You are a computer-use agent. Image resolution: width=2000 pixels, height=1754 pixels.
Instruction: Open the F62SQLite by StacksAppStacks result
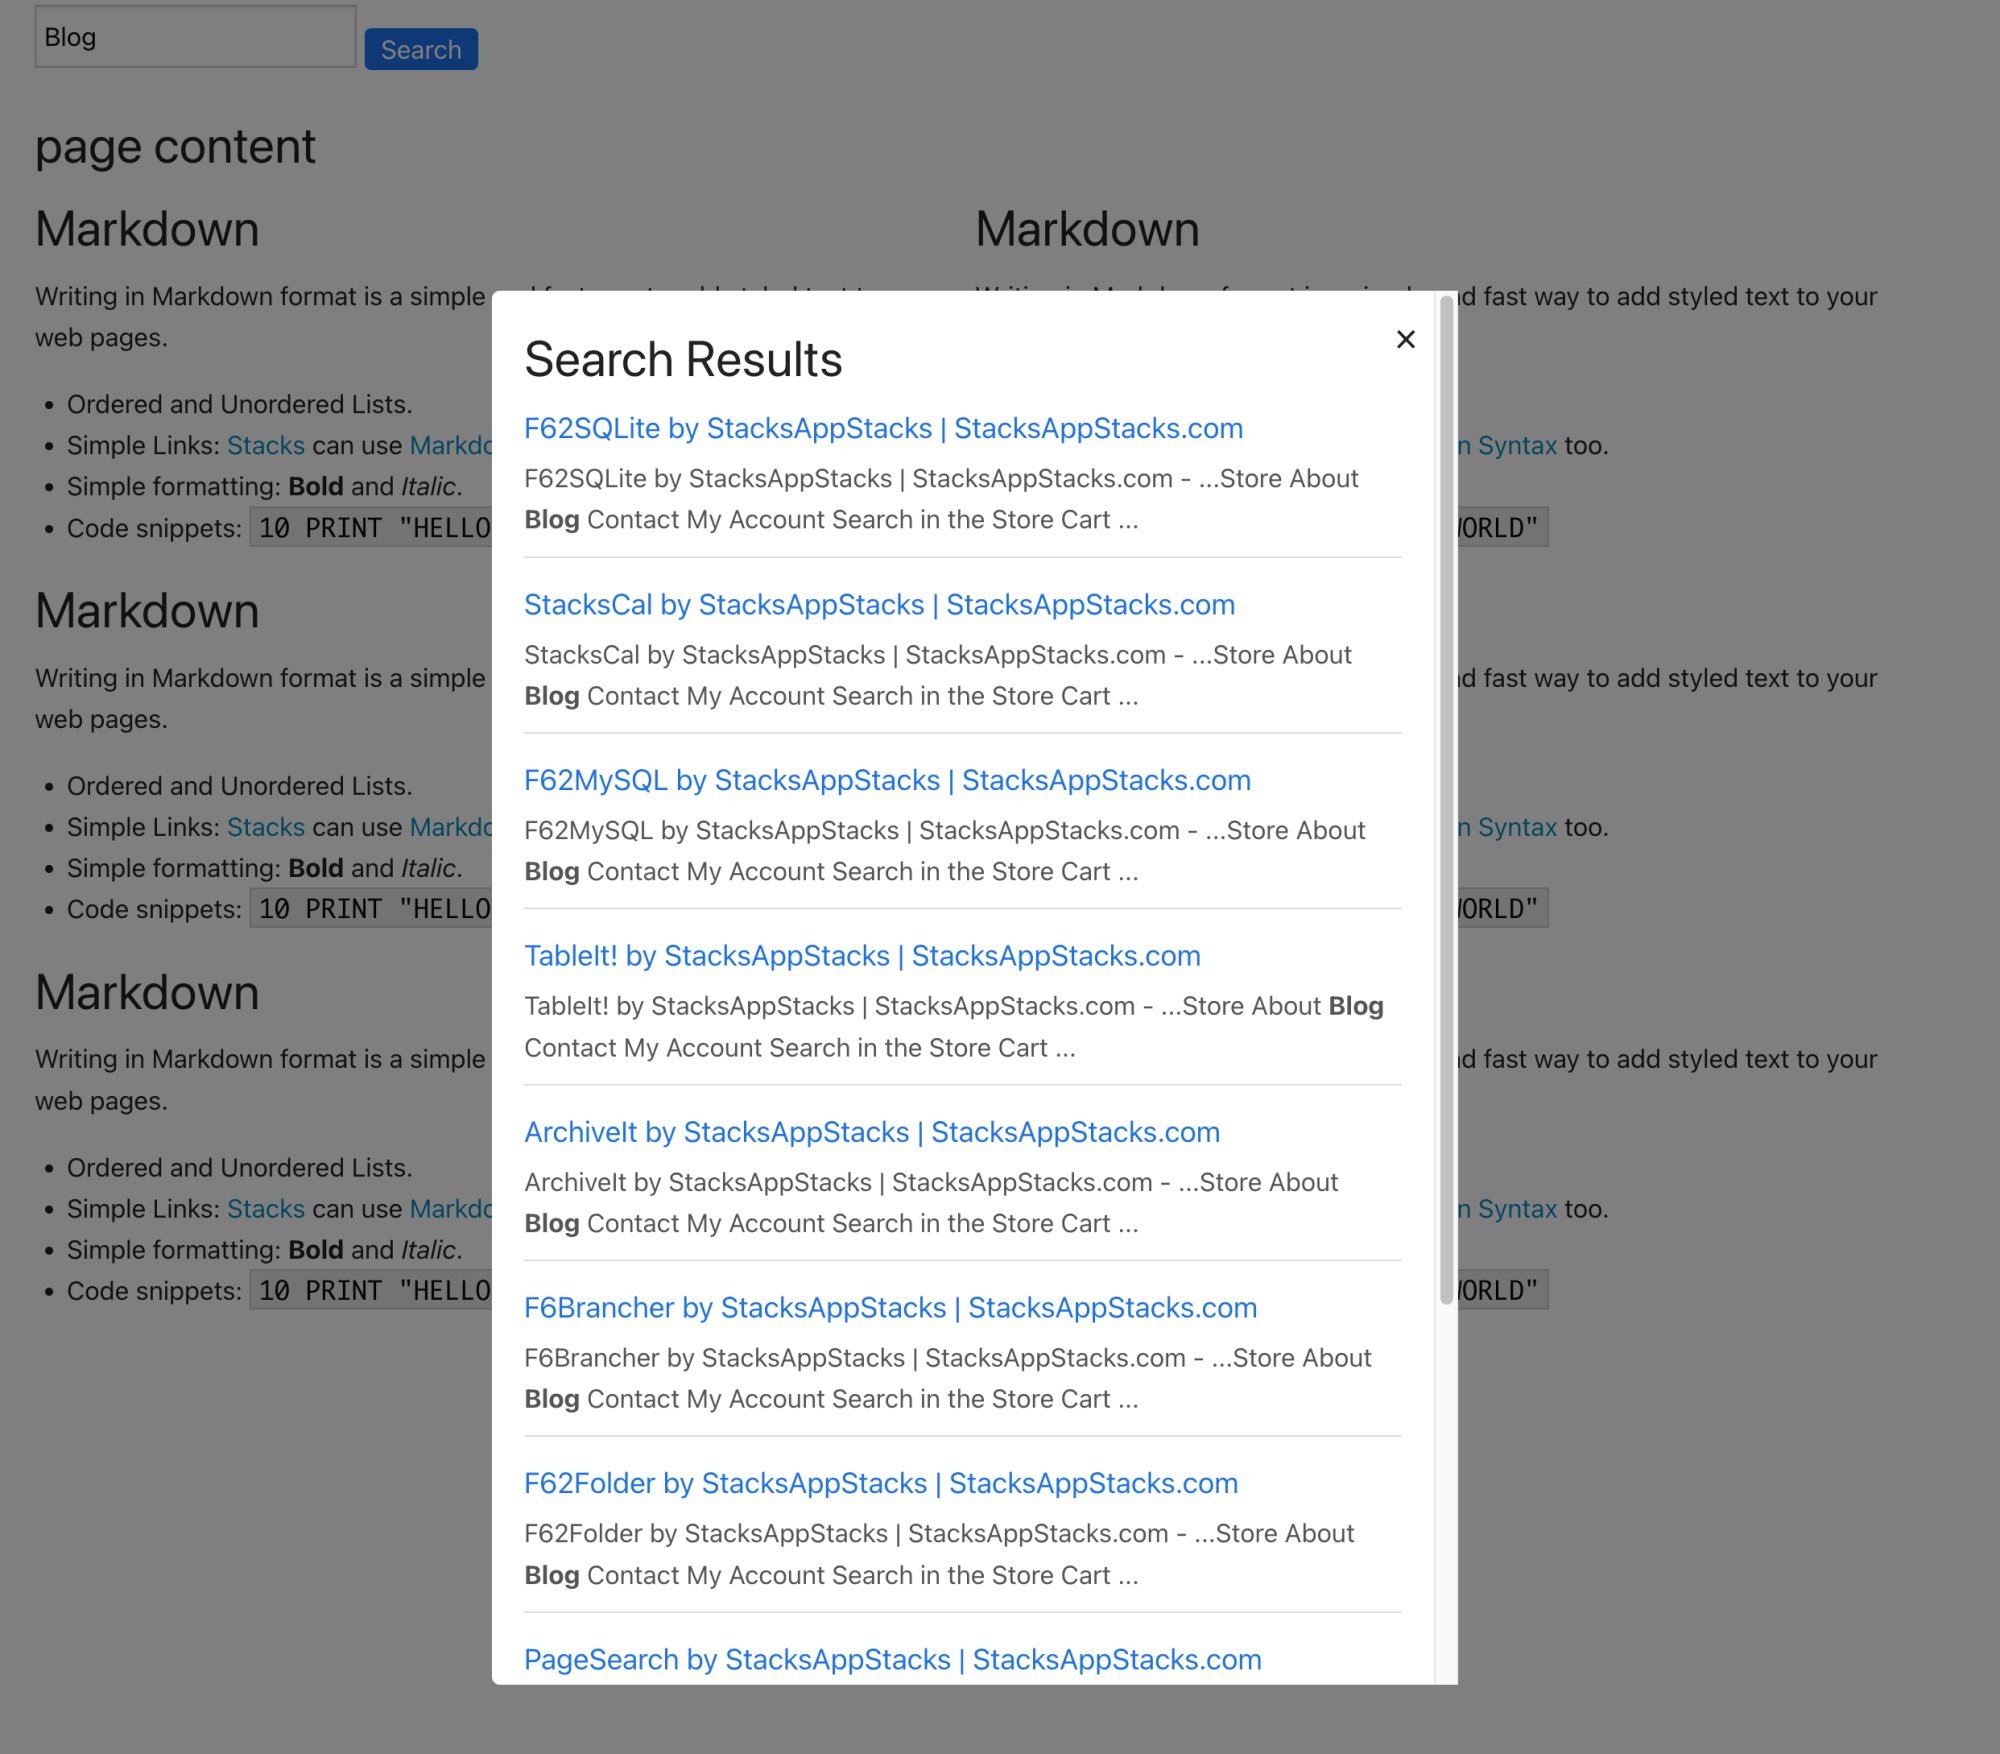(x=883, y=428)
